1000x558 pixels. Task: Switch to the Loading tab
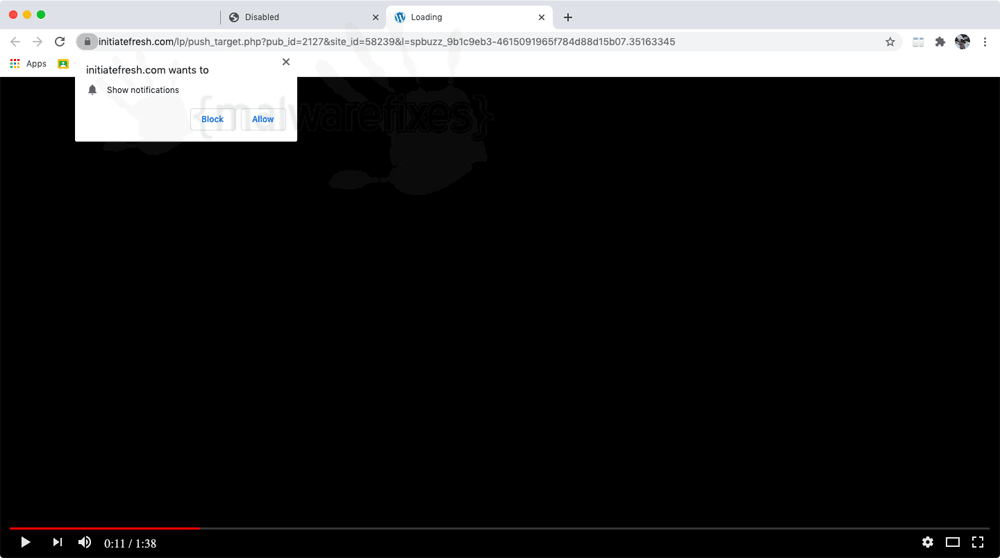[469, 17]
